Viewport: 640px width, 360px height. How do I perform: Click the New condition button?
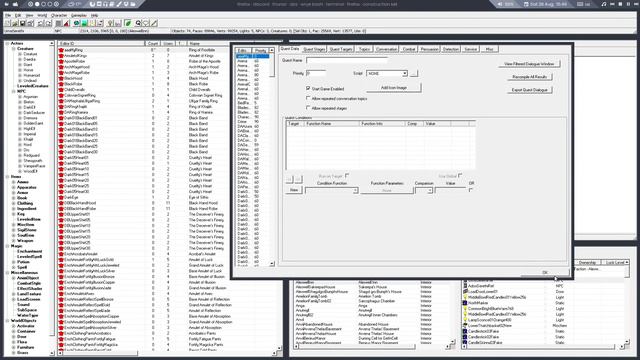click(294, 190)
